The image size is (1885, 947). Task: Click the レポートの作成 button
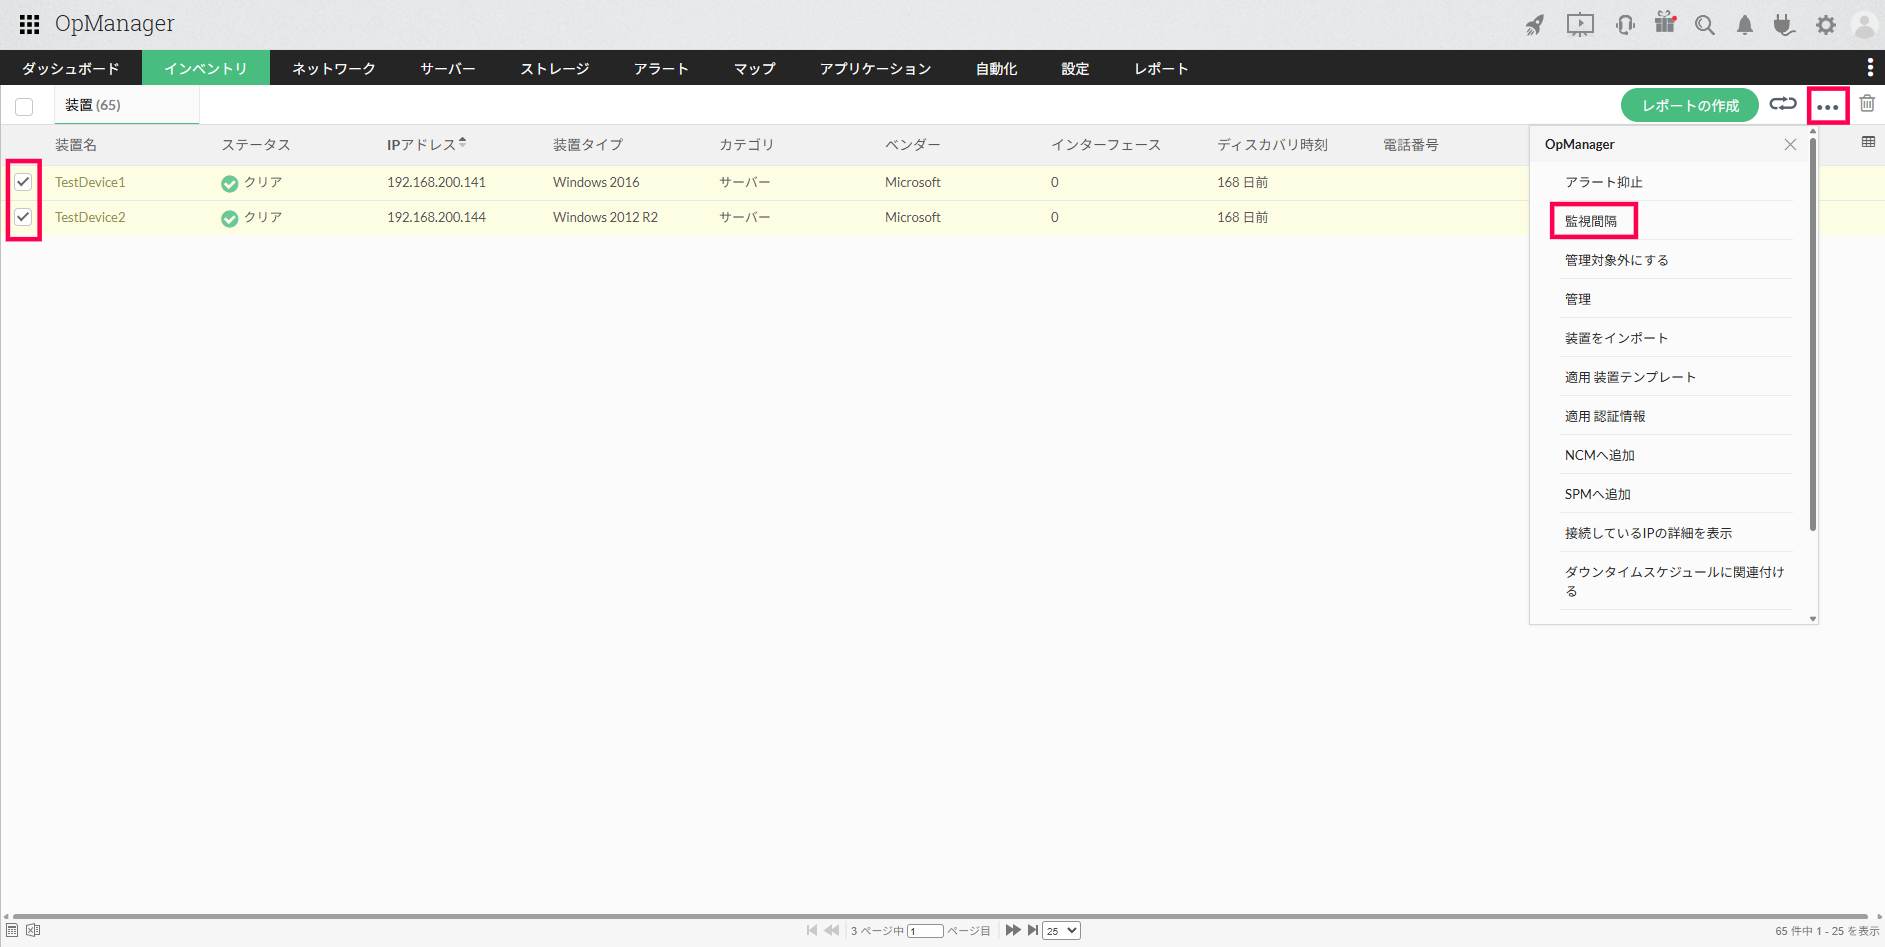(1690, 105)
